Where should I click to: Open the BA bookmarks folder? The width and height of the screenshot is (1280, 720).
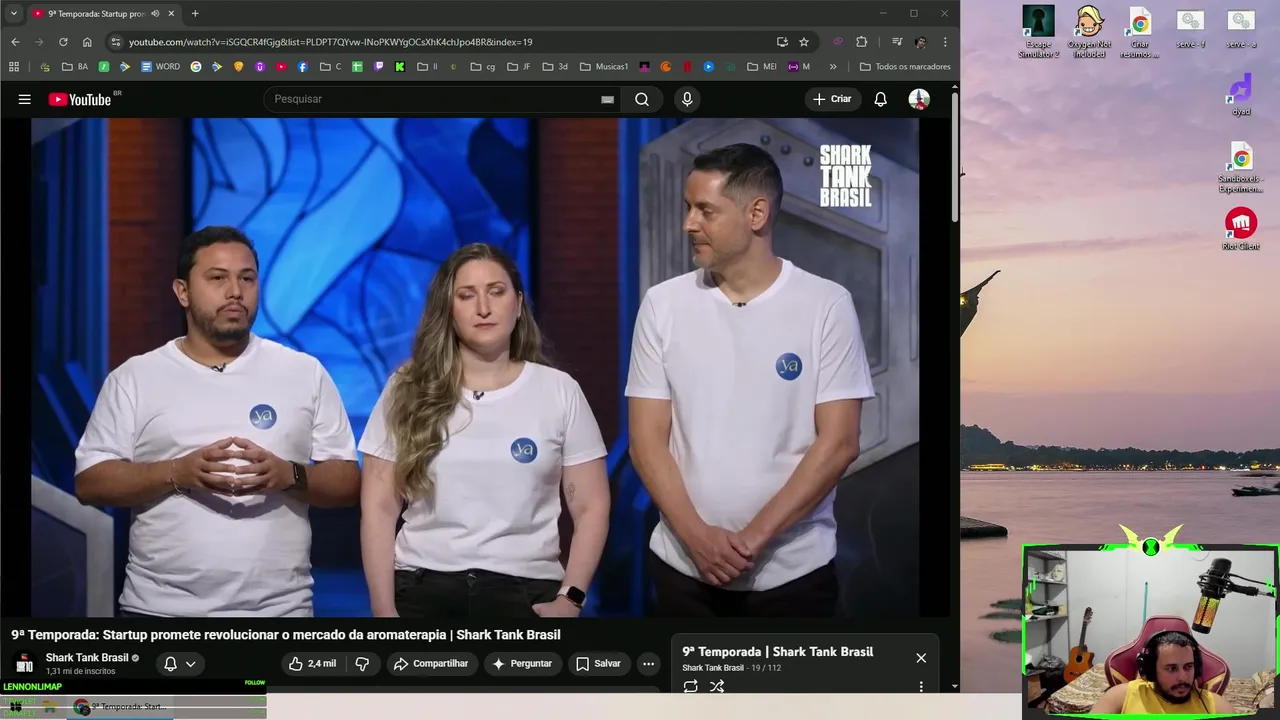[75, 67]
